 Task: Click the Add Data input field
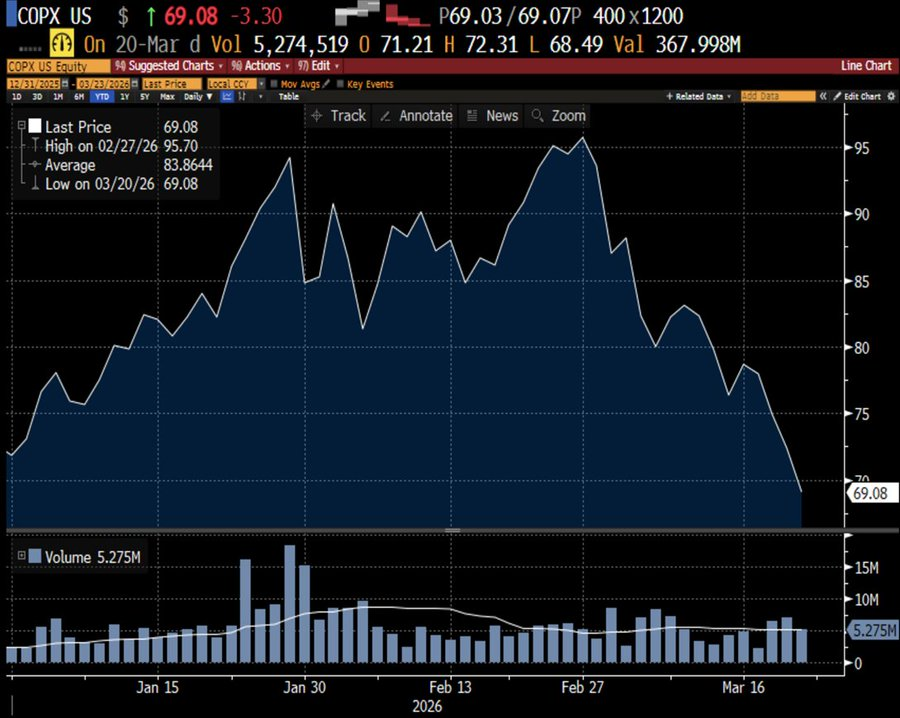[778, 96]
